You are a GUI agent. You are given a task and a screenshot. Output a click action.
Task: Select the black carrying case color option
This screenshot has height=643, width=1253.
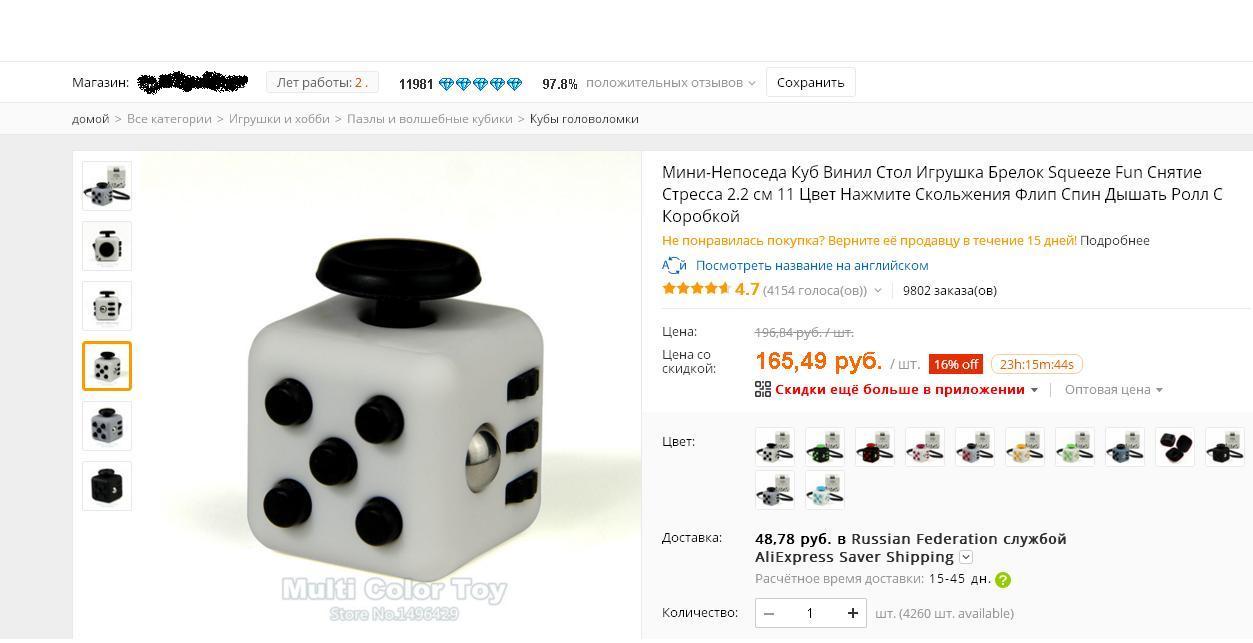1175,448
